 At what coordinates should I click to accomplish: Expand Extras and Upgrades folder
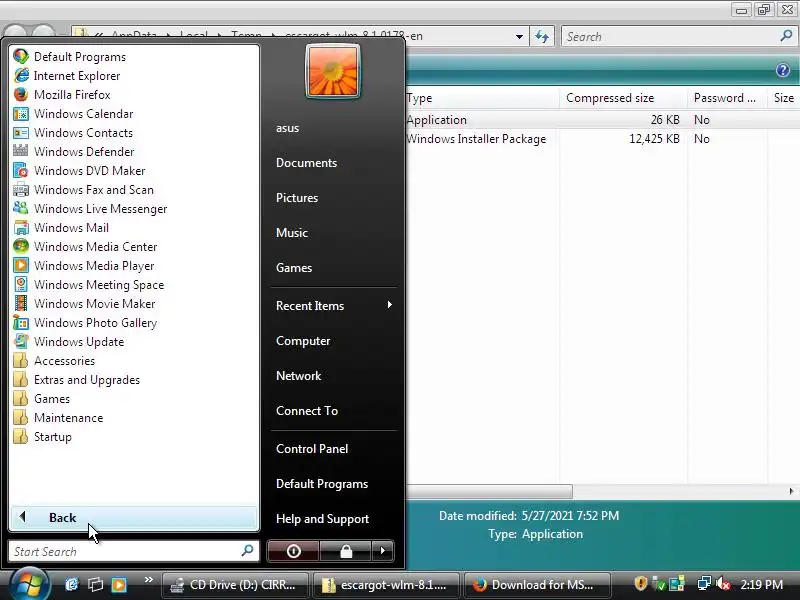[77, 380]
